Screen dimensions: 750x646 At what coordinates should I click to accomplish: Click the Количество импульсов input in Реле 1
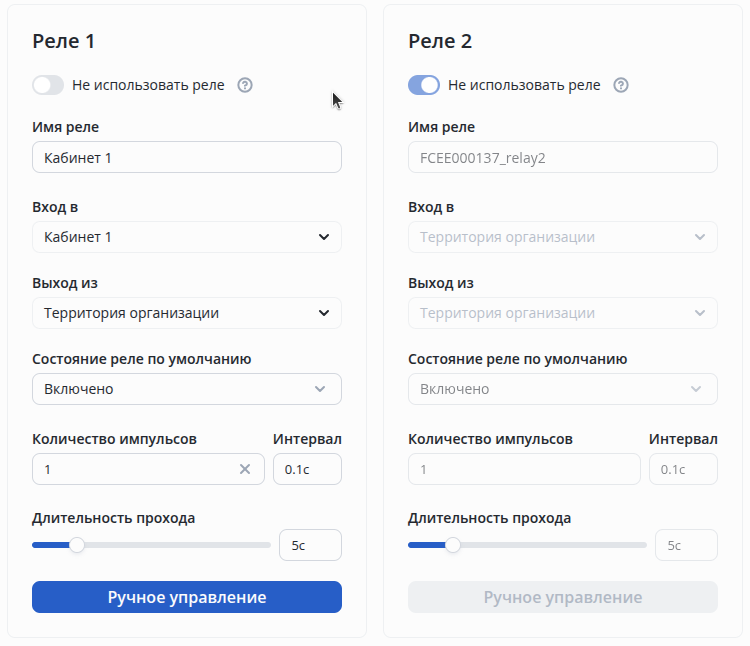(x=135, y=469)
